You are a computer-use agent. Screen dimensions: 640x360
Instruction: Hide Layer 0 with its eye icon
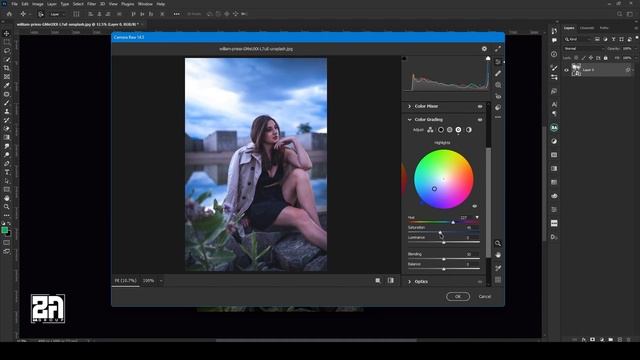click(x=566, y=70)
